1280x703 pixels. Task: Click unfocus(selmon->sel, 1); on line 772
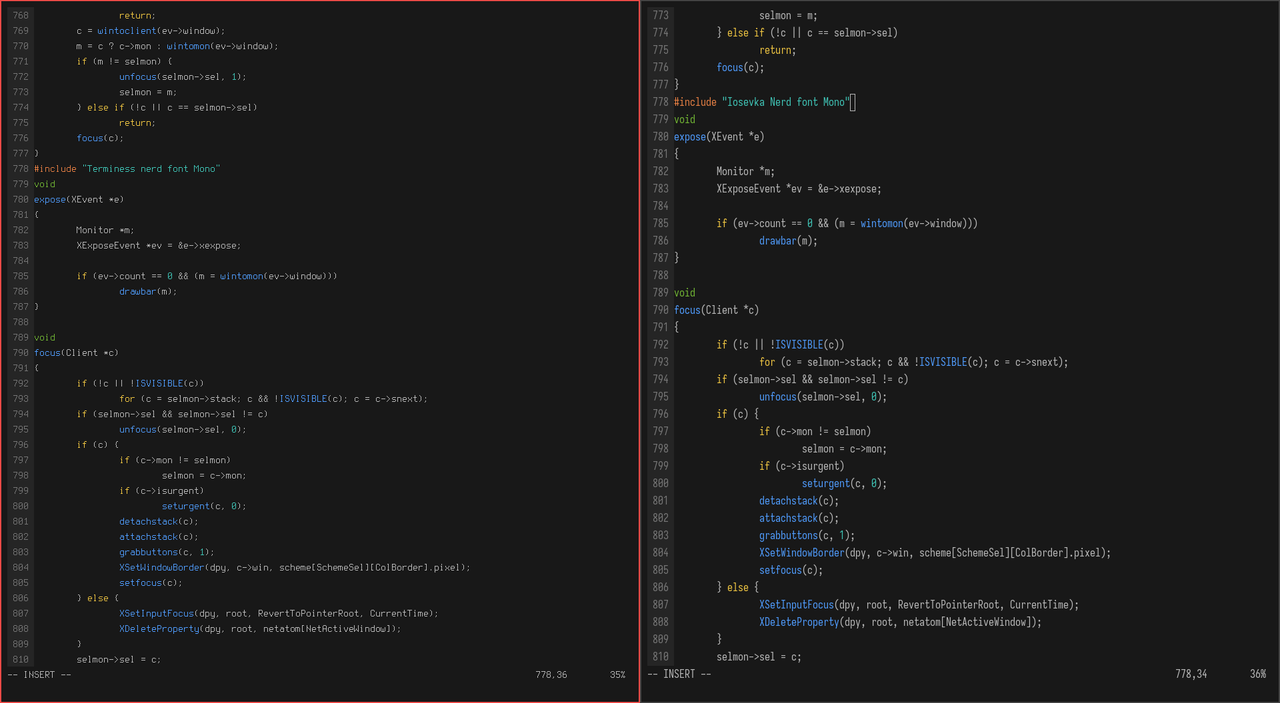182,77
